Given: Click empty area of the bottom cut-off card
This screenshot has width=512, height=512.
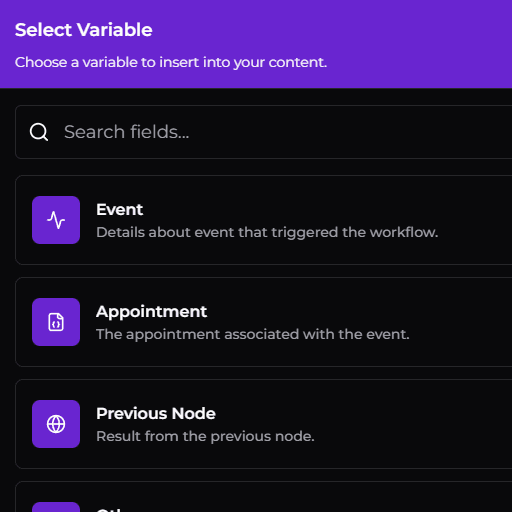Looking at the screenshot, I should click(x=300, y=498).
